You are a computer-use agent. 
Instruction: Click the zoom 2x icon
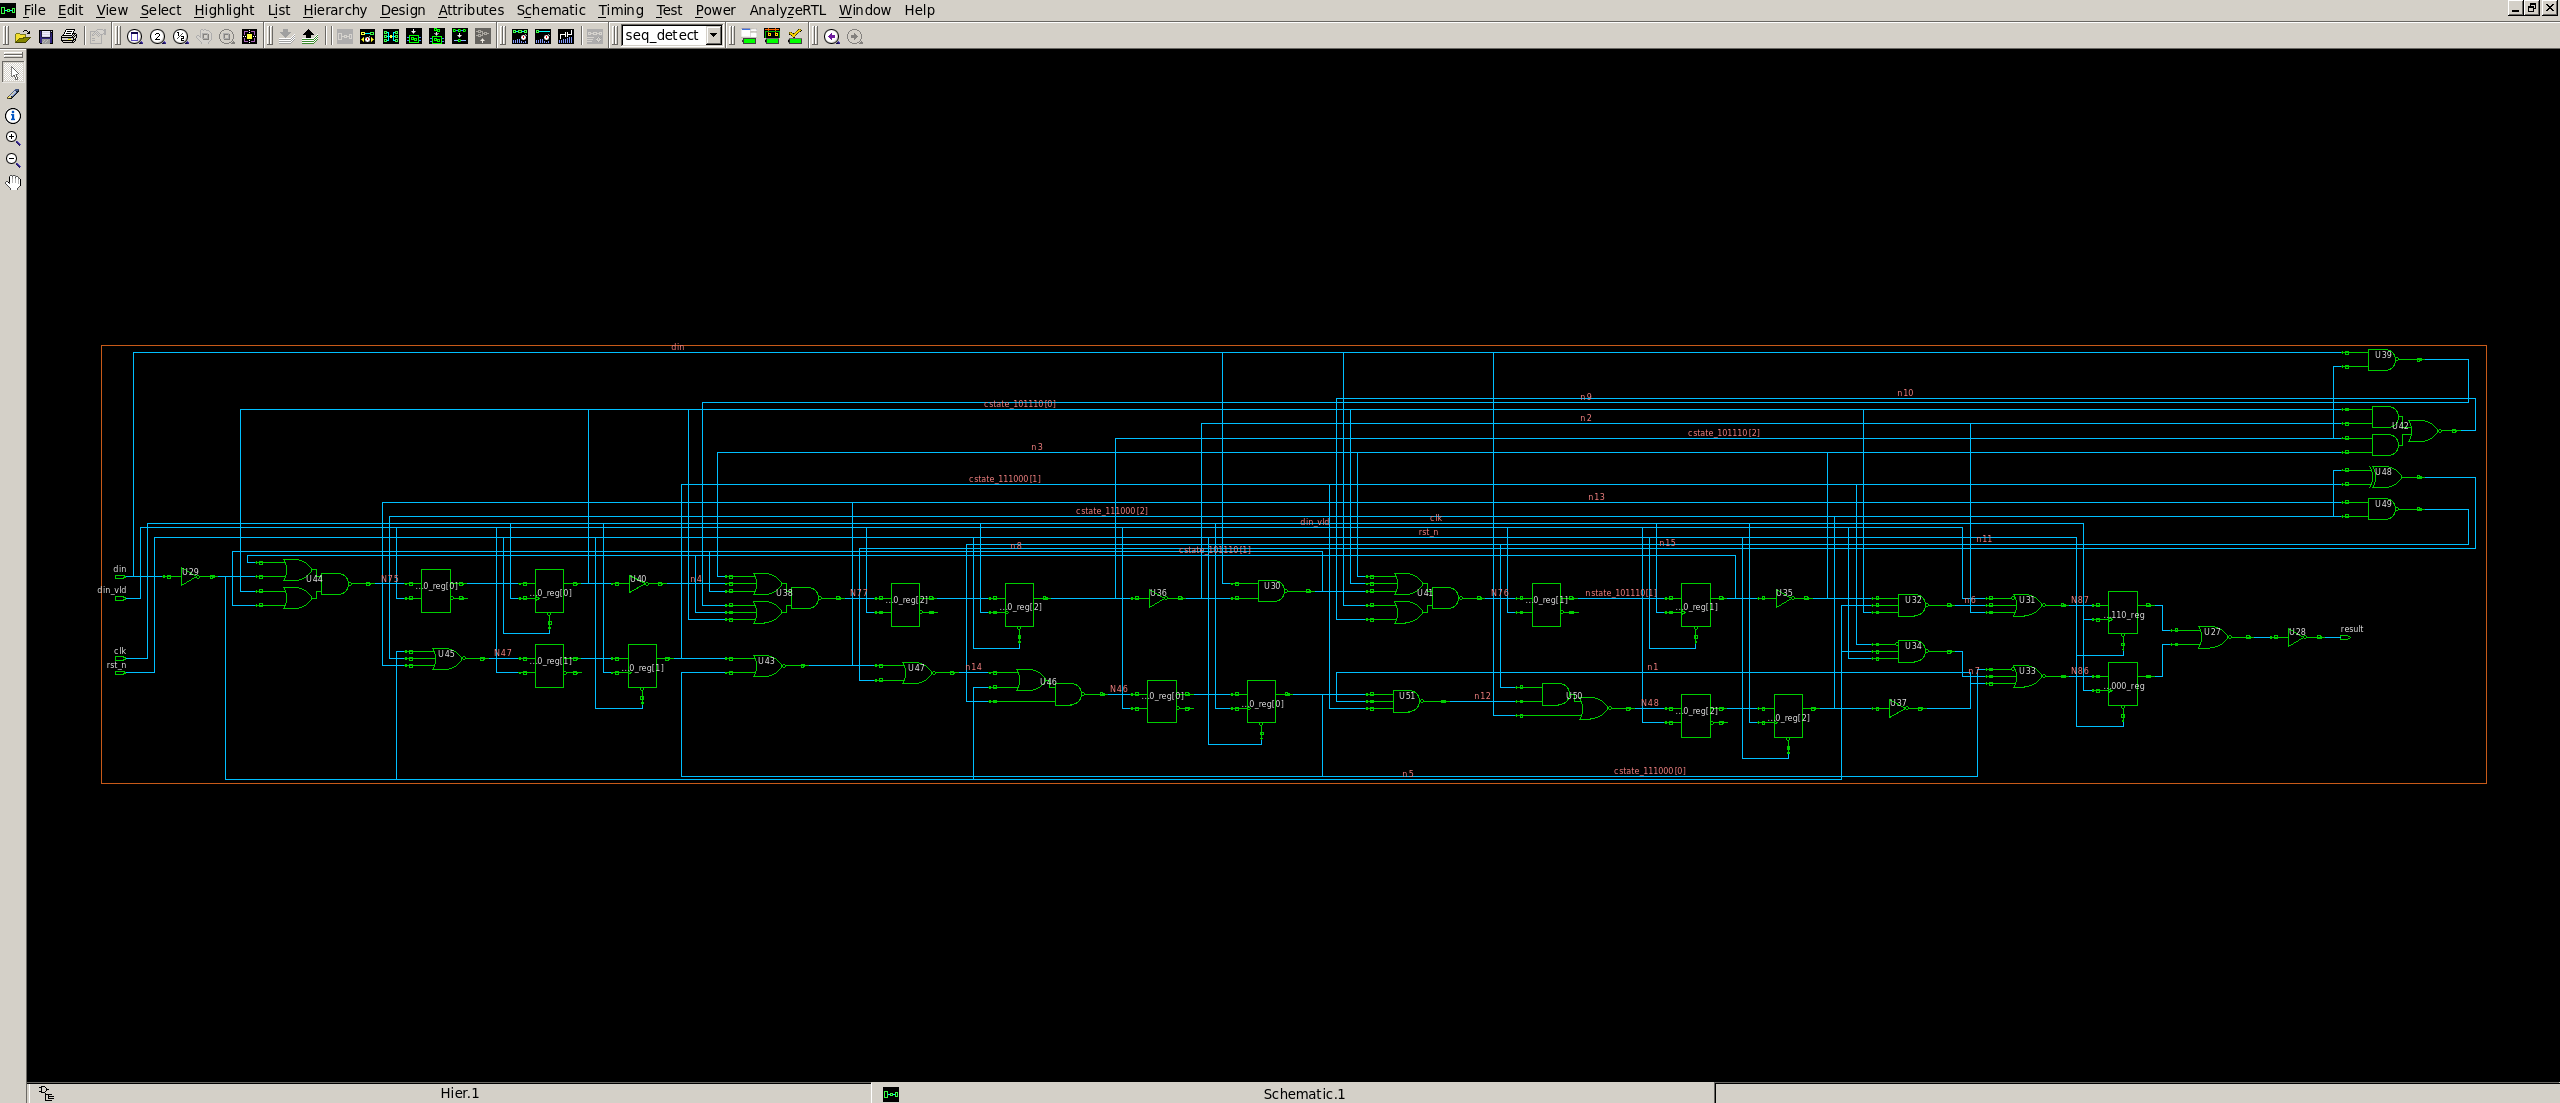(158, 36)
